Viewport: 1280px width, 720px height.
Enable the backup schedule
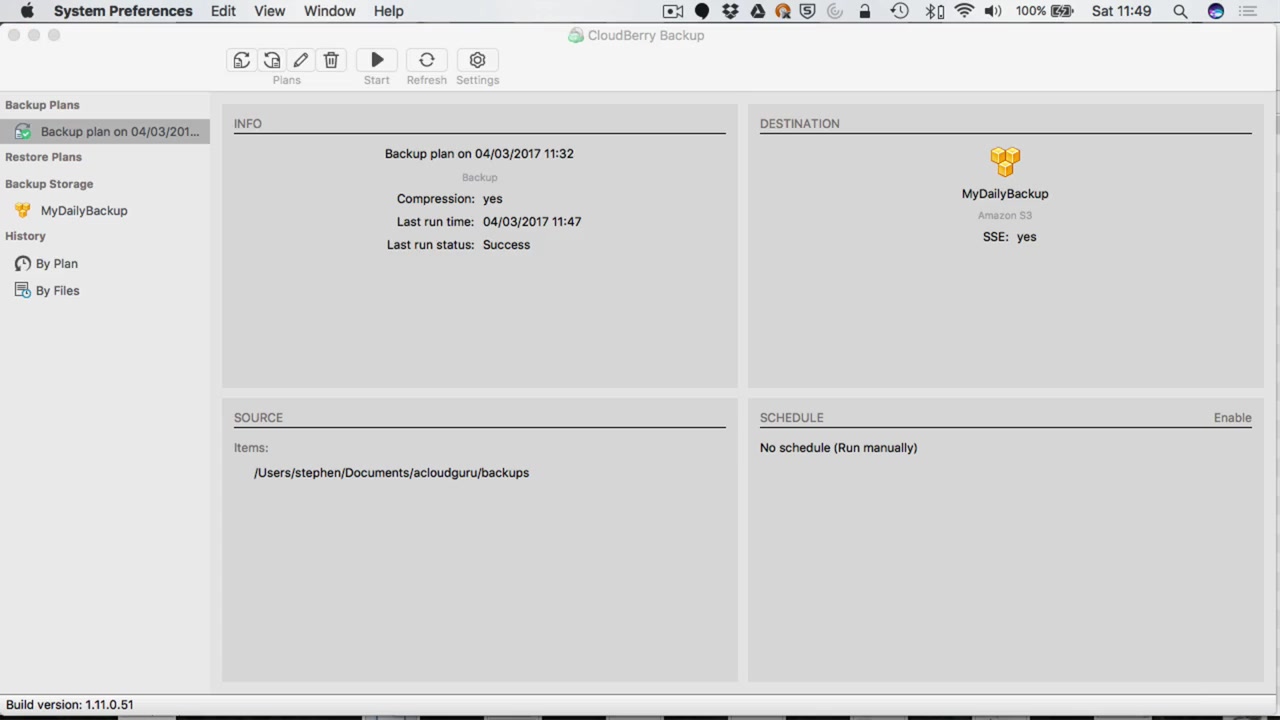coord(1232,417)
